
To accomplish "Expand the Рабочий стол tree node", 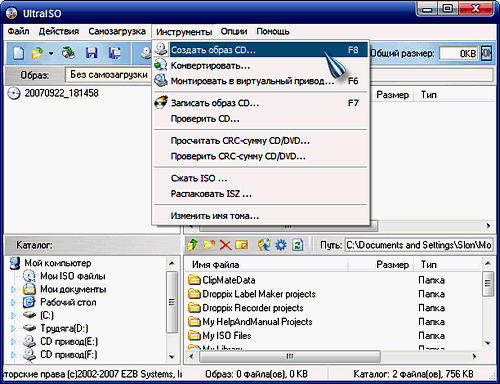I will pyautogui.click(x=13, y=302).
